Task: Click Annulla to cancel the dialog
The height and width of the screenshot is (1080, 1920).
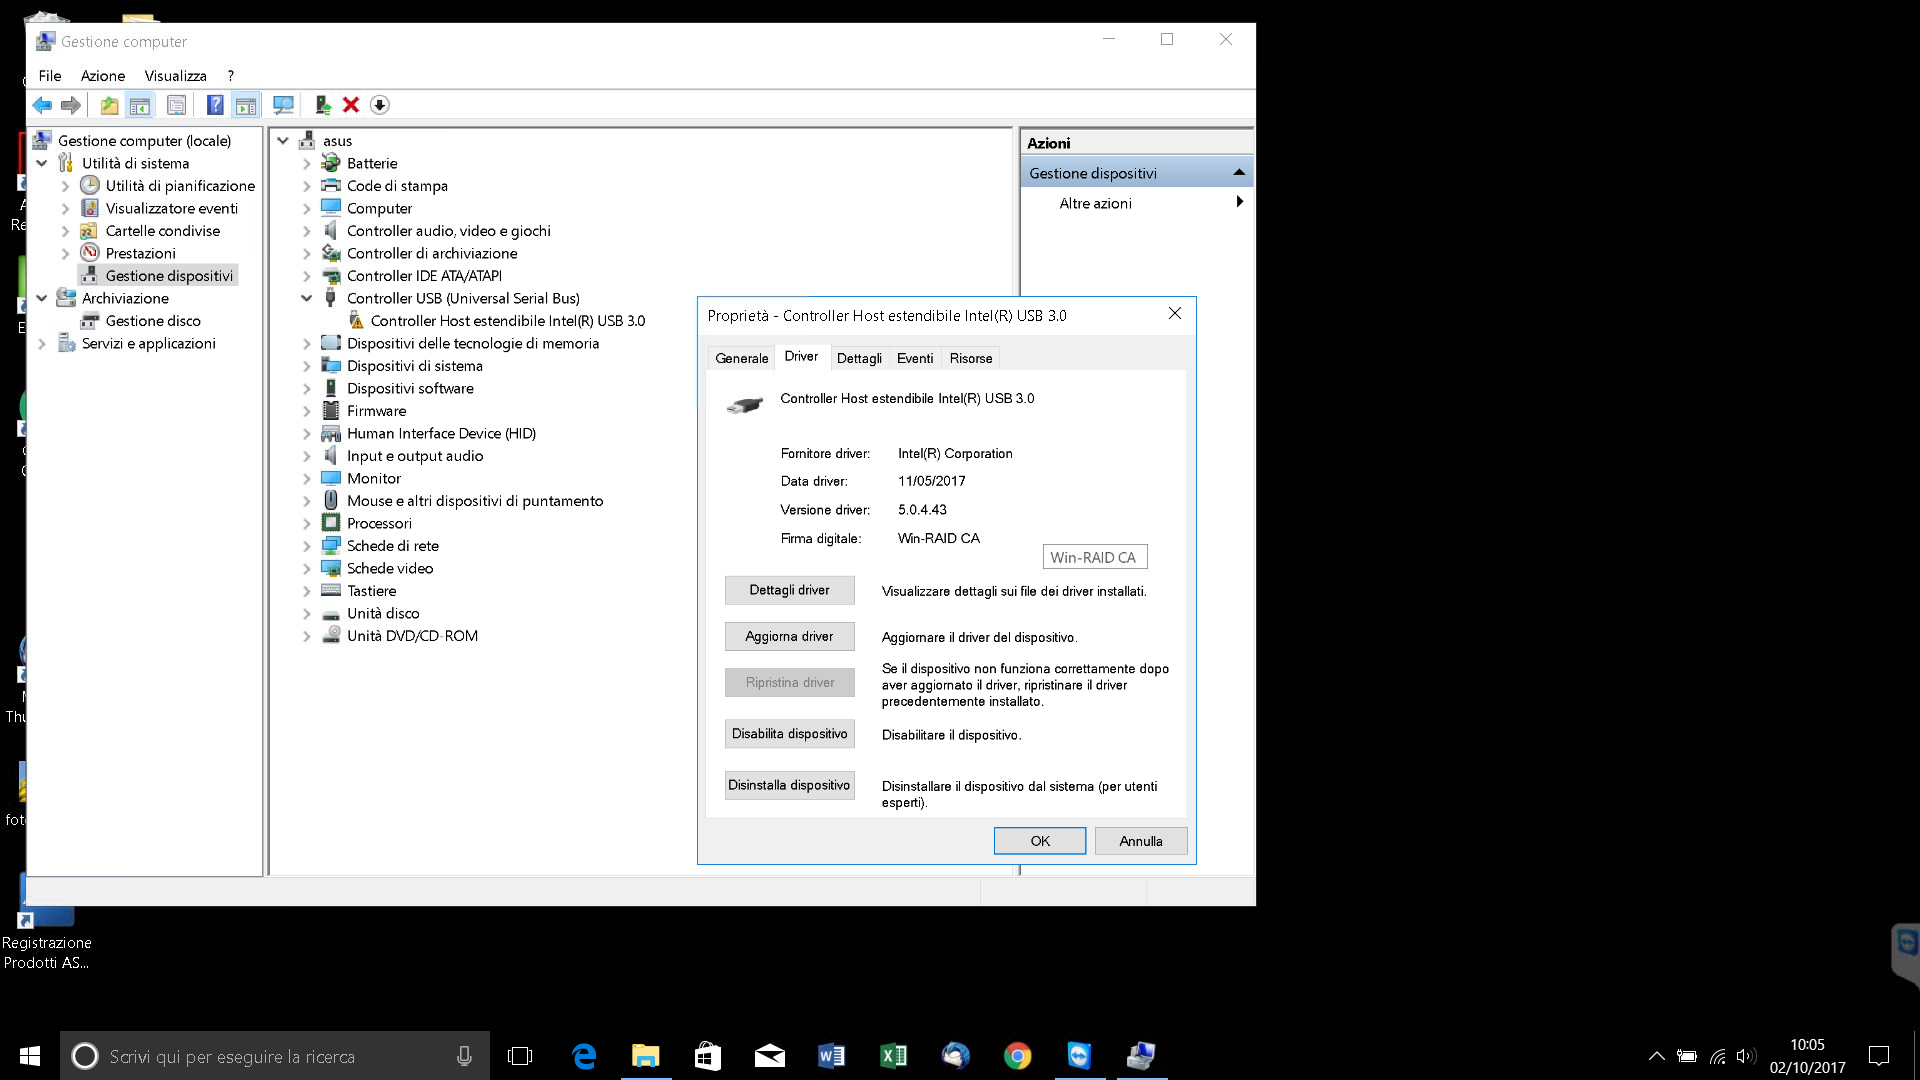Action: click(1141, 841)
